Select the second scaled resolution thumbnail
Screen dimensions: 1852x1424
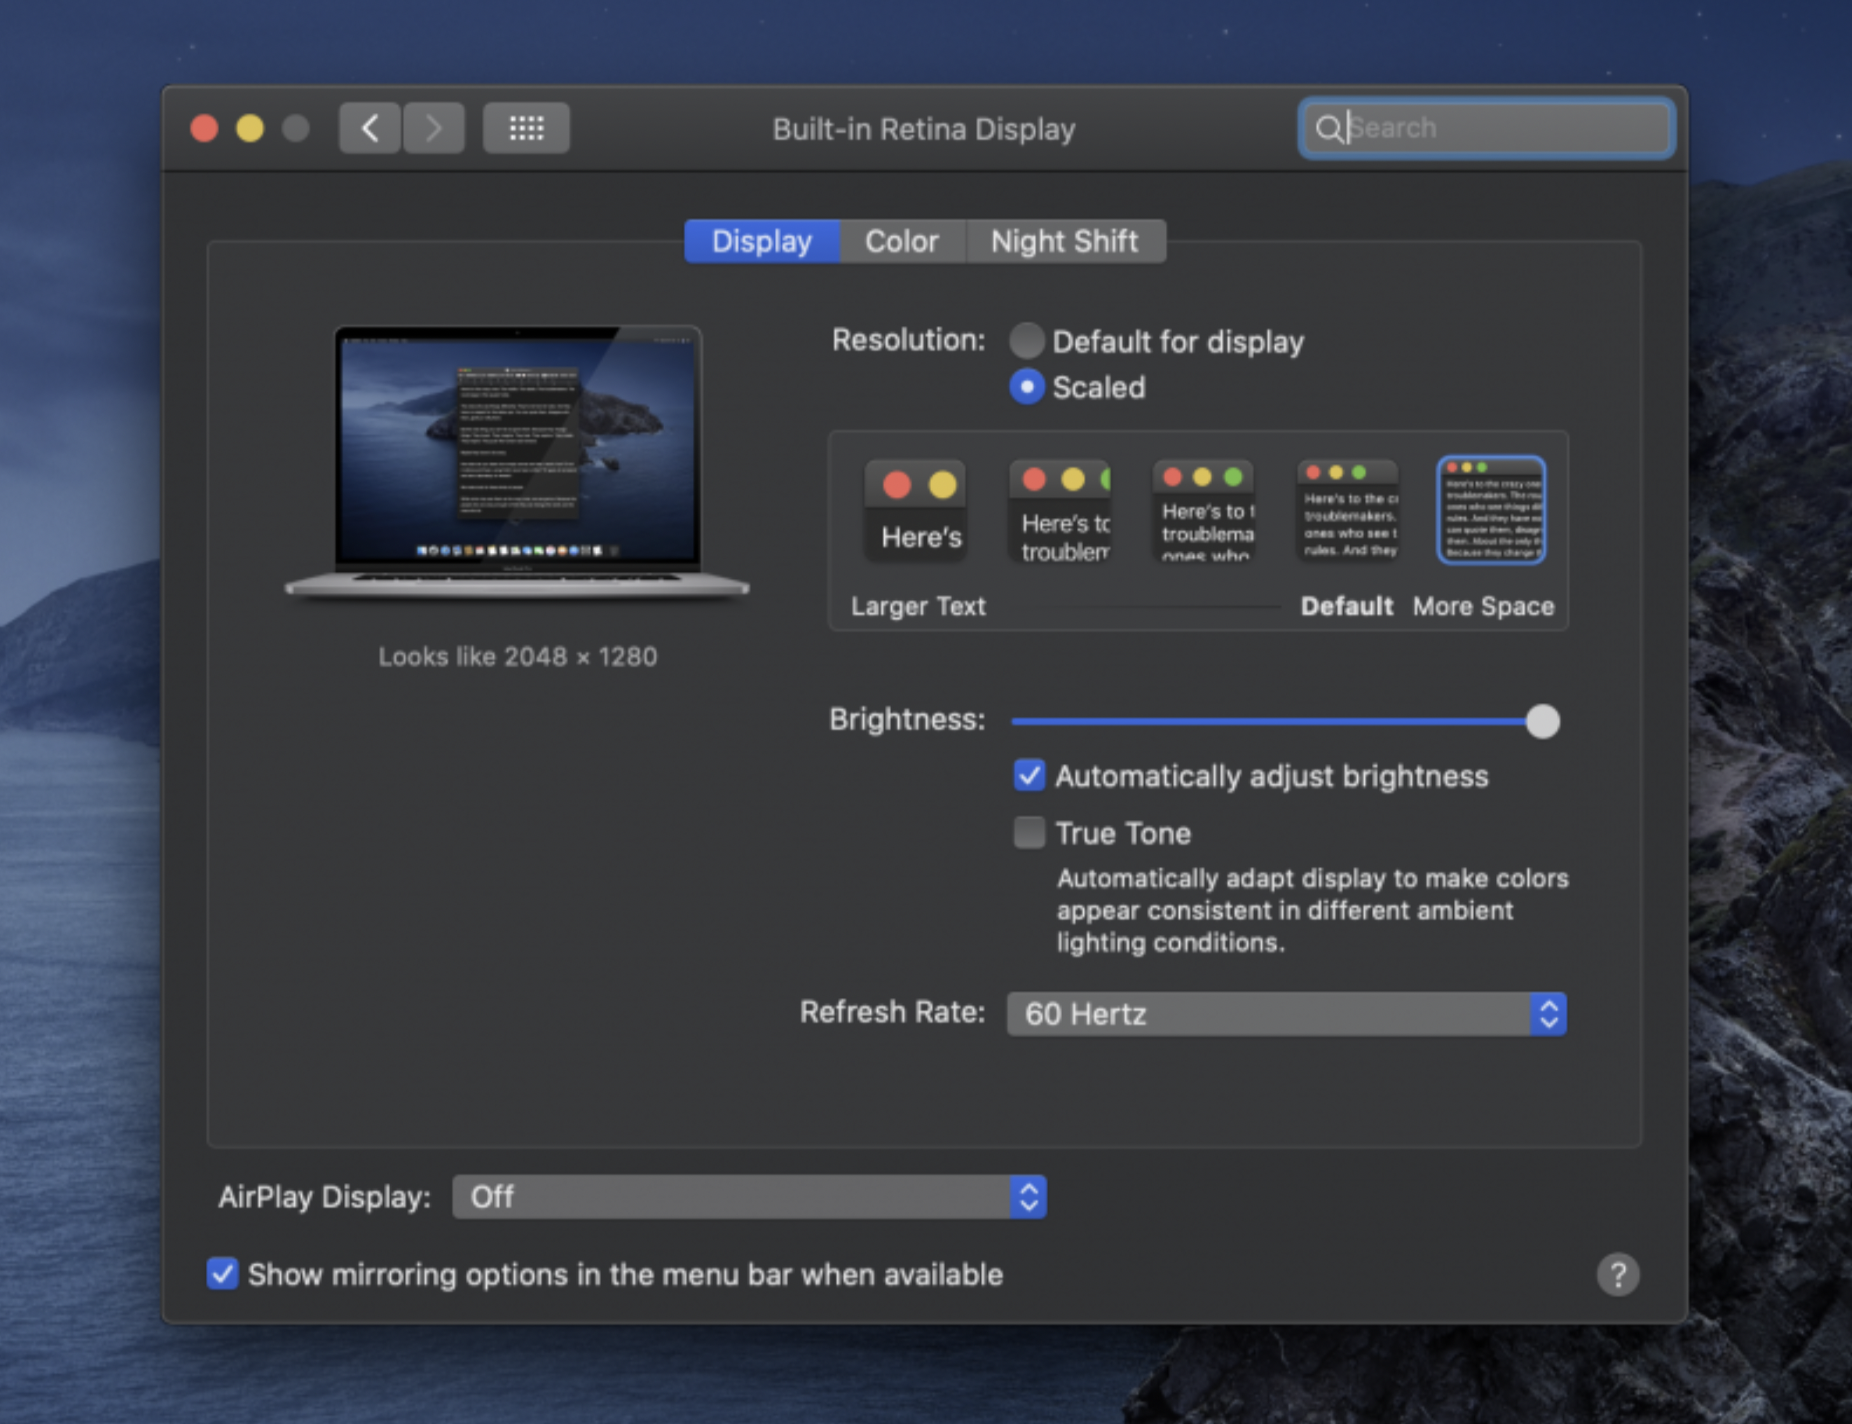(1061, 510)
